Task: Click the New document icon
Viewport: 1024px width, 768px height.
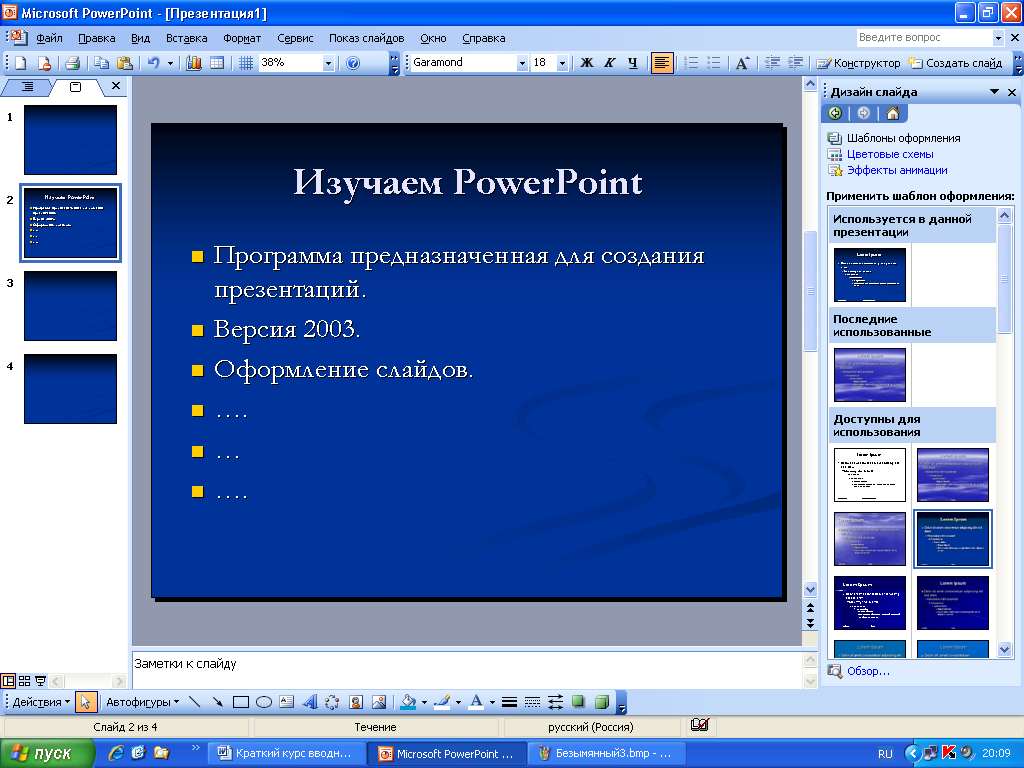Action: pyautogui.click(x=21, y=63)
